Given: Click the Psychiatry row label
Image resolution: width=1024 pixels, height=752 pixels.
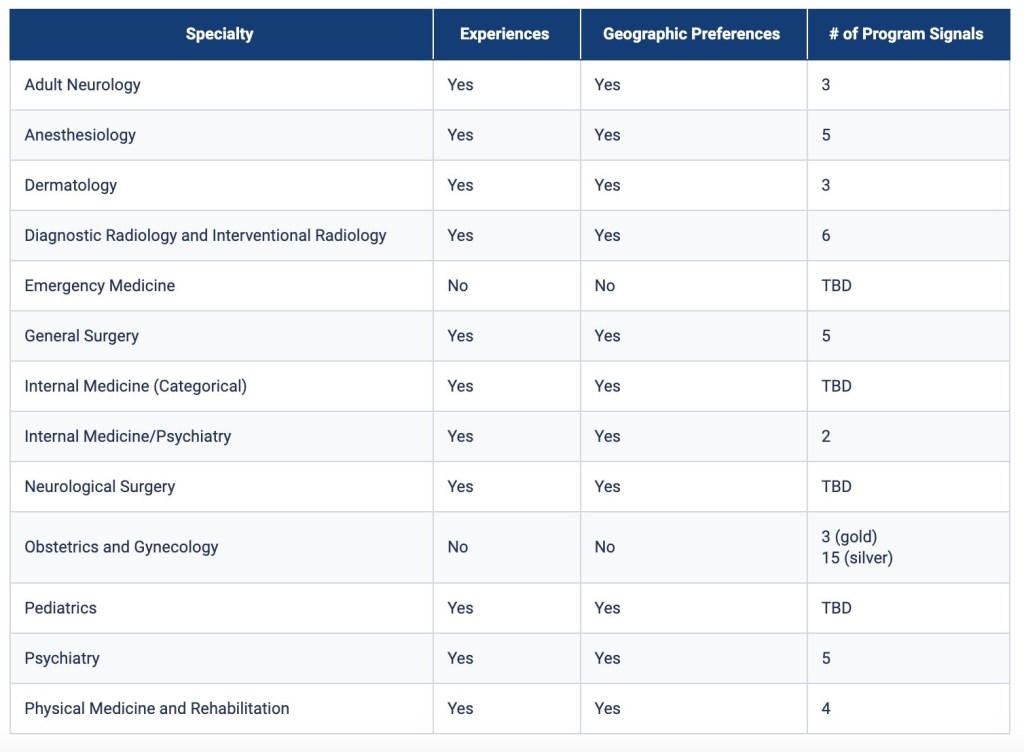Looking at the screenshot, I should point(62,658).
